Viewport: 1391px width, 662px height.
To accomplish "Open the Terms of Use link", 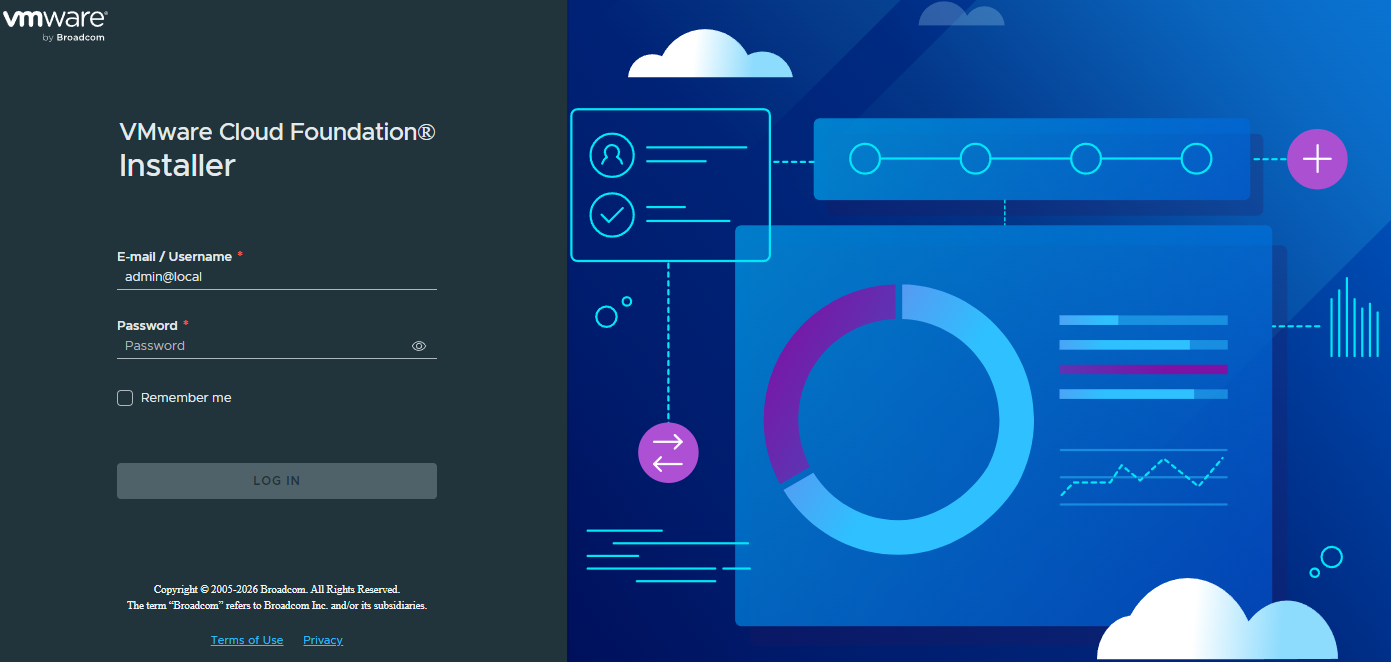I will pos(247,640).
